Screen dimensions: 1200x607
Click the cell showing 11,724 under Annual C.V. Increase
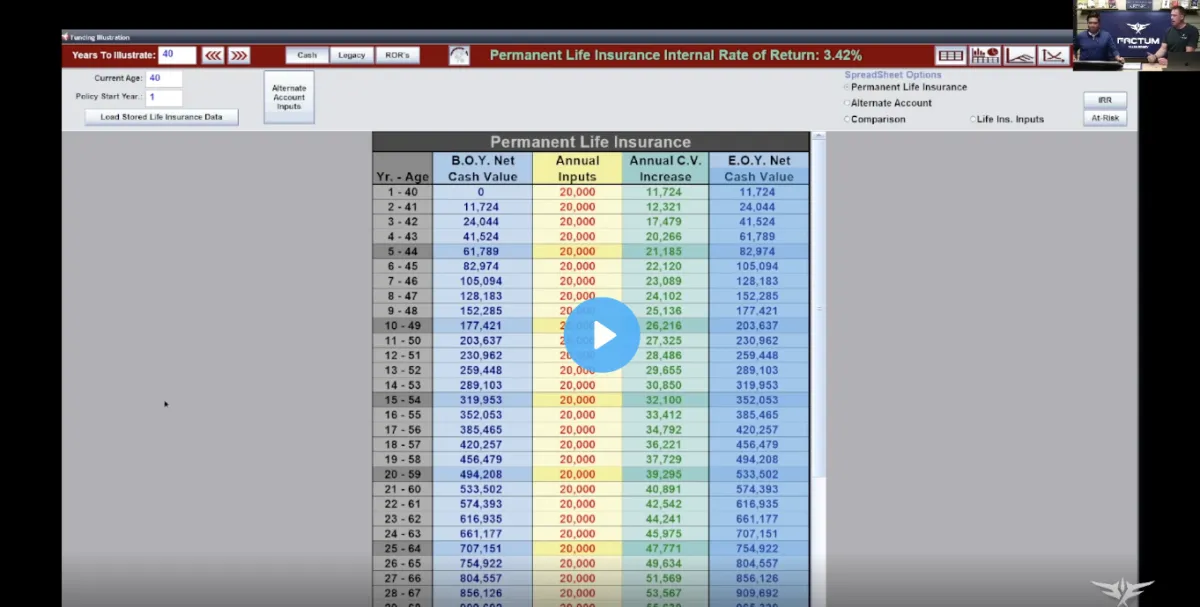[x=664, y=192]
